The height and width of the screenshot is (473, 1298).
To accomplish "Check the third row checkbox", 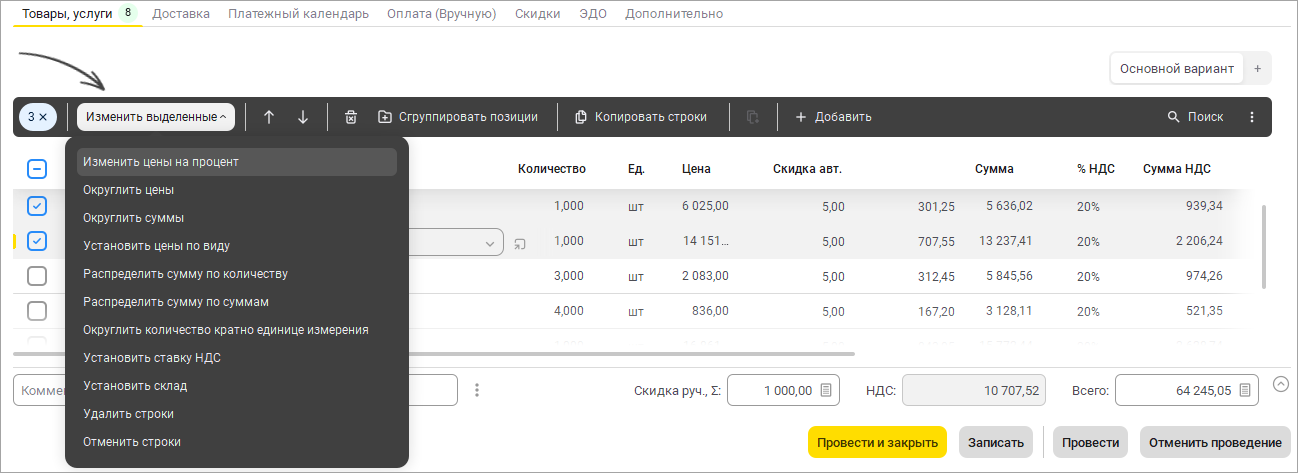I will click(x=37, y=276).
